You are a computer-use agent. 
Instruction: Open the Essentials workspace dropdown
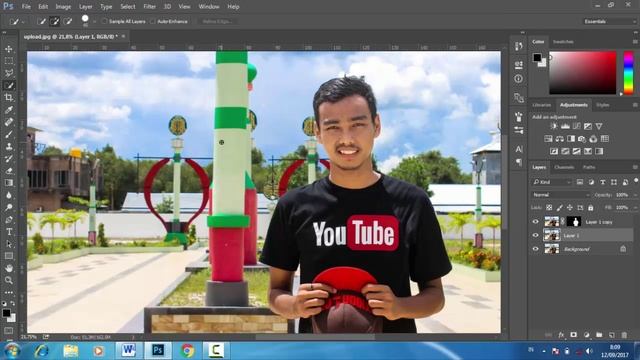point(610,21)
